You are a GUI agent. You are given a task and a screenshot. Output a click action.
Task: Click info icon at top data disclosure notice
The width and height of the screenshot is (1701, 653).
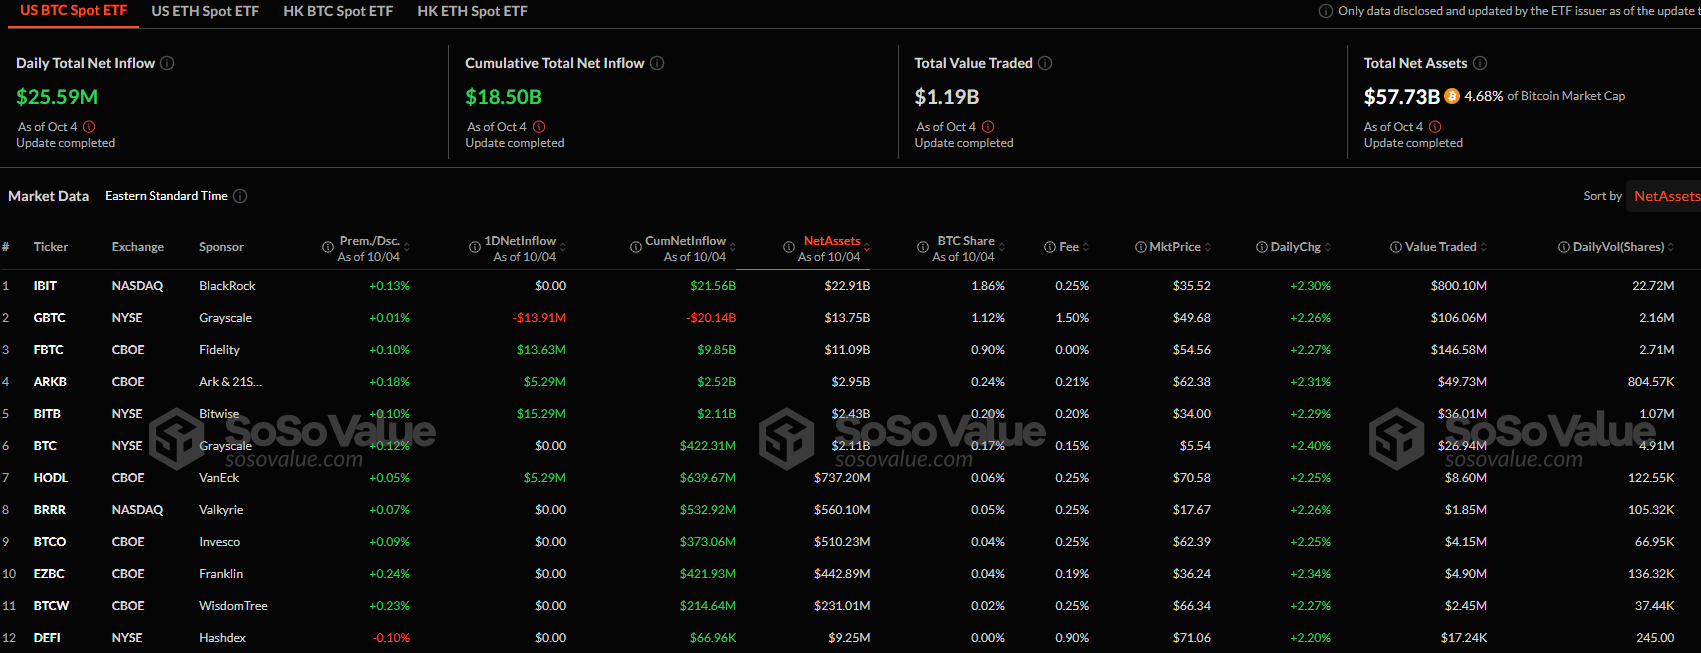tap(1326, 11)
